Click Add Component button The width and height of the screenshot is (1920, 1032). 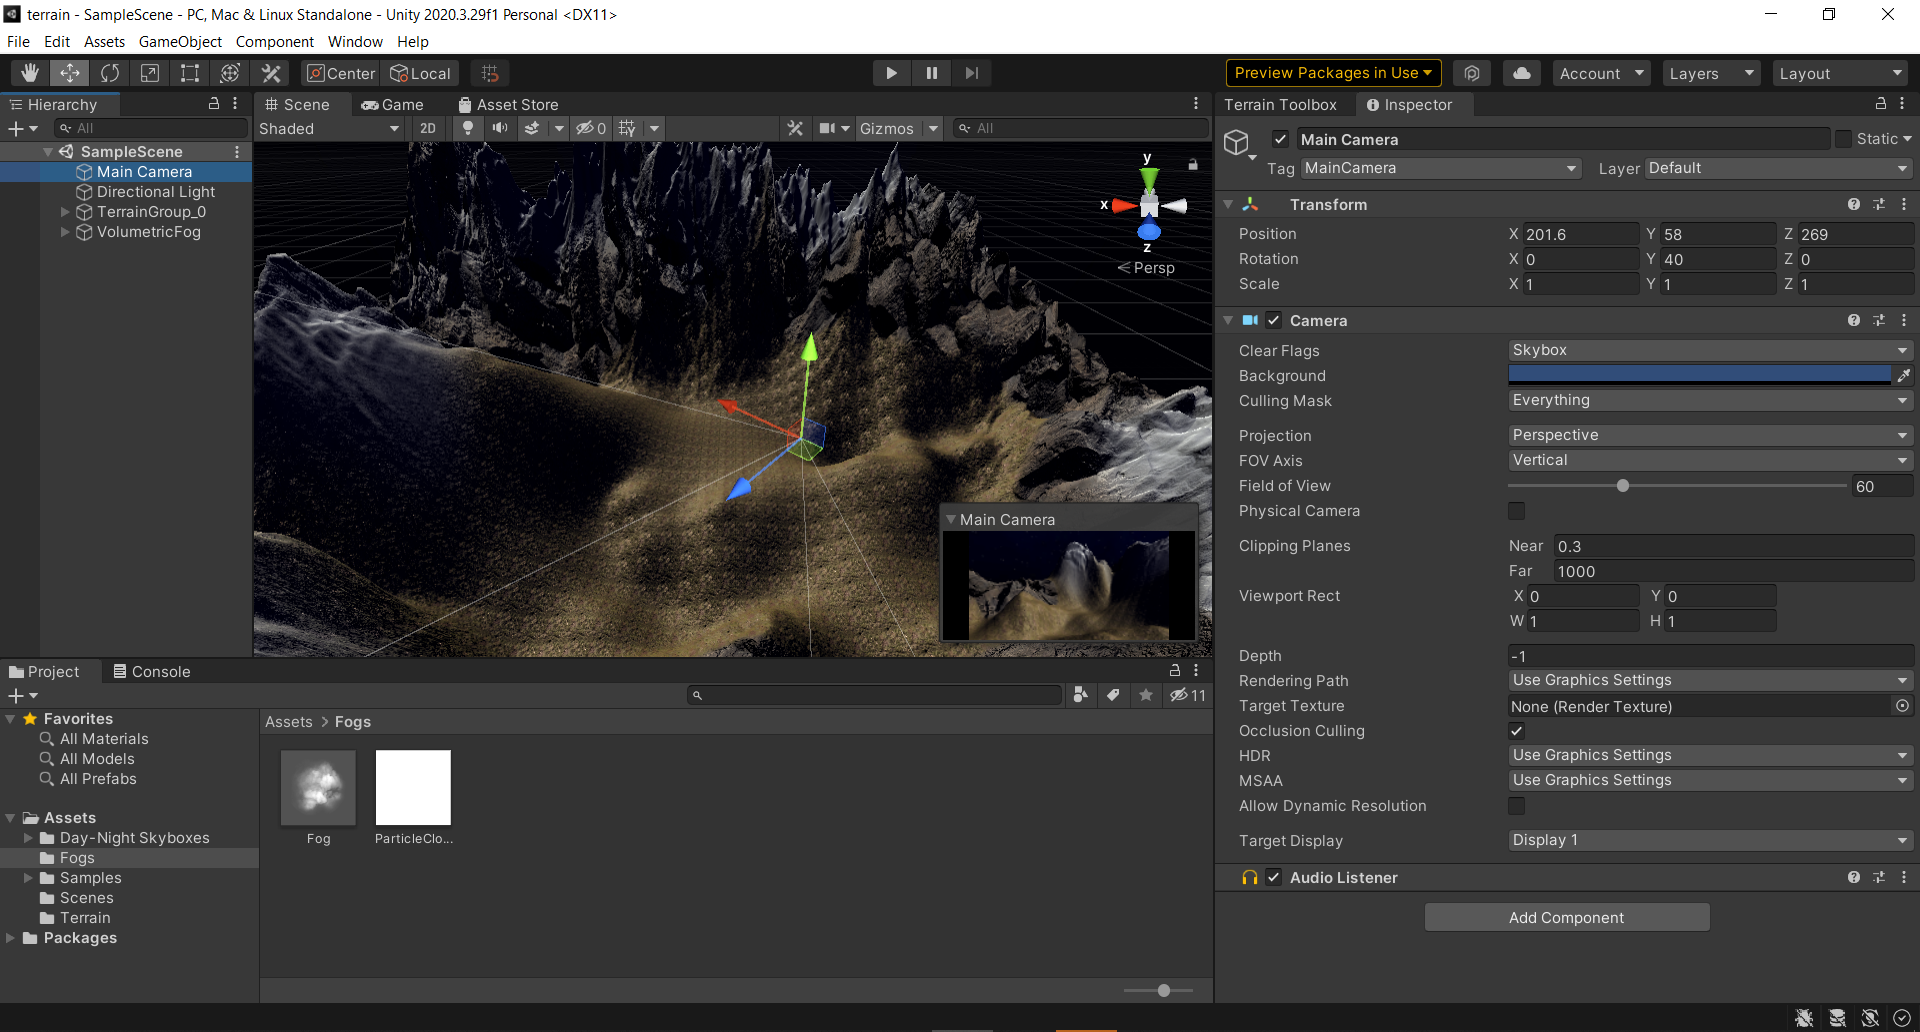(1567, 917)
